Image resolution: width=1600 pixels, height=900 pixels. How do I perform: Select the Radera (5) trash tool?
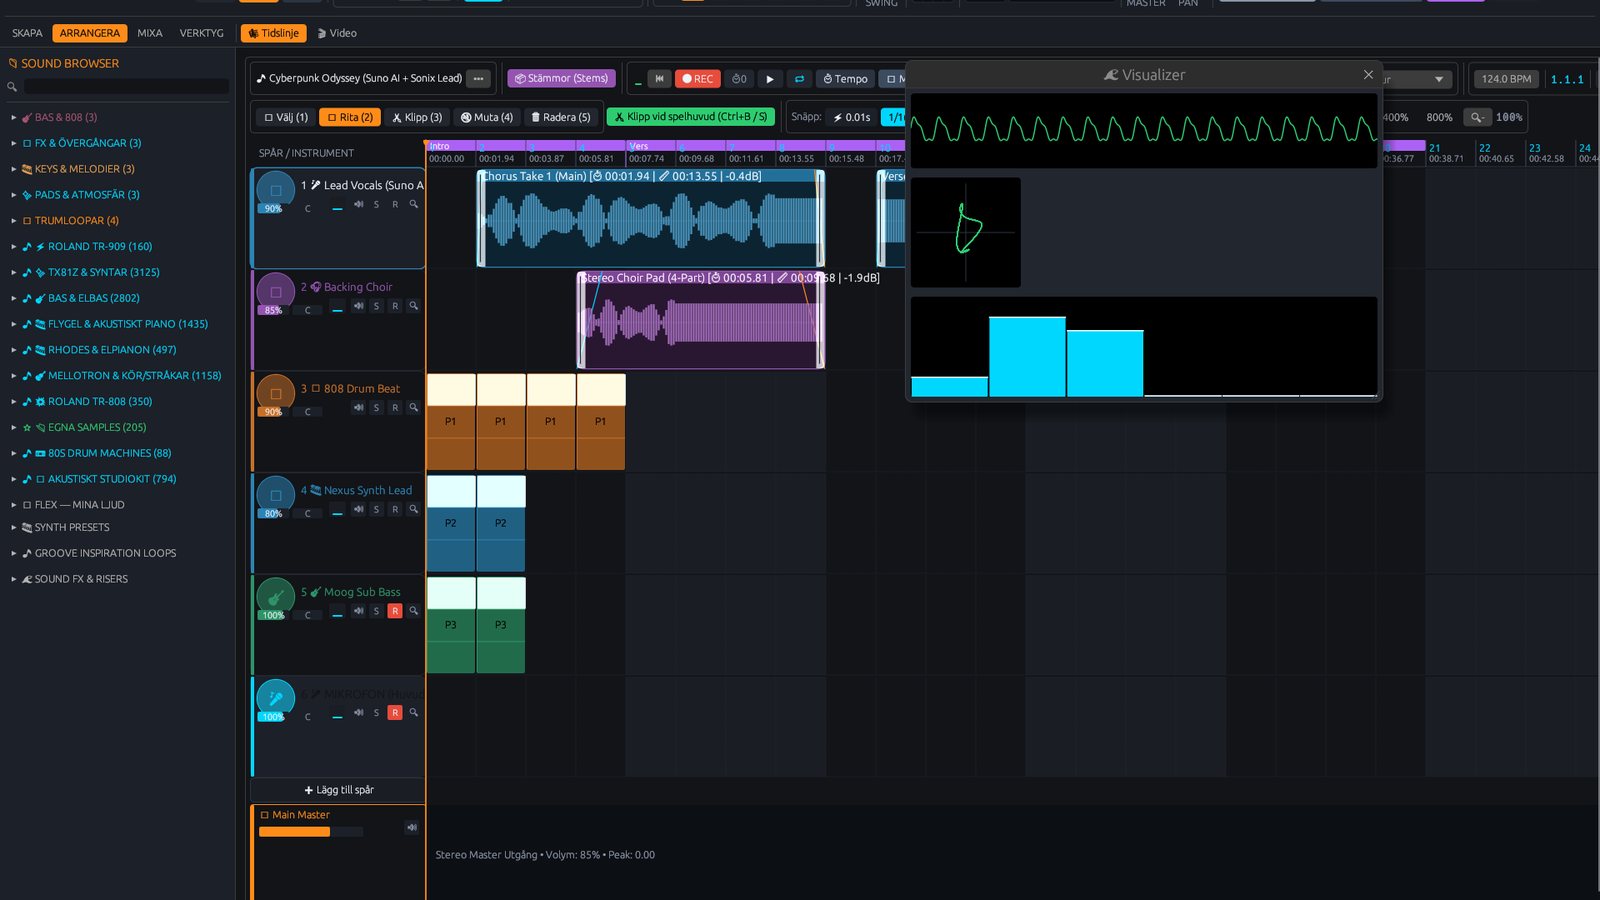pyautogui.click(x=561, y=117)
